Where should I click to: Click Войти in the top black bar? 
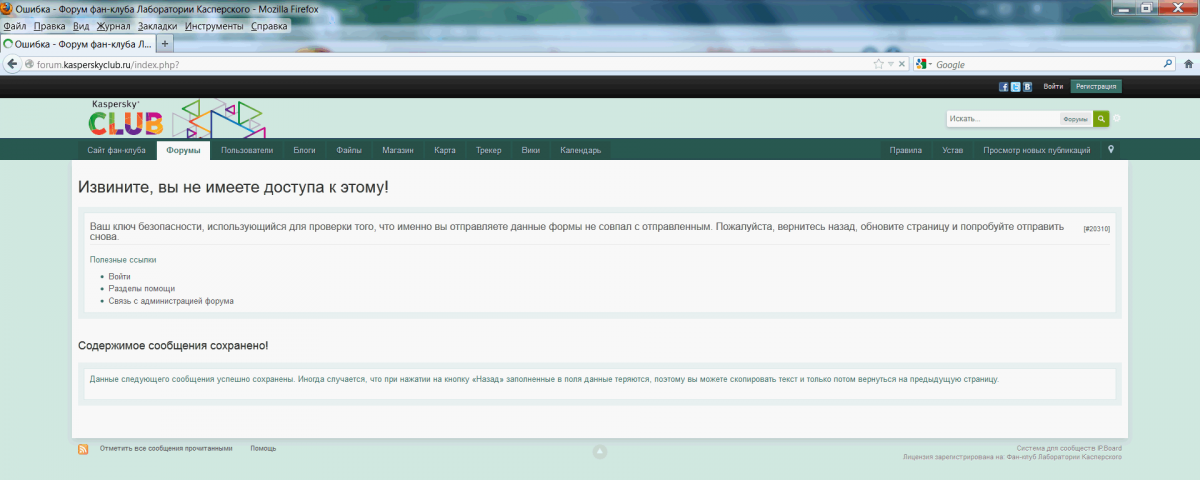pyautogui.click(x=1053, y=87)
